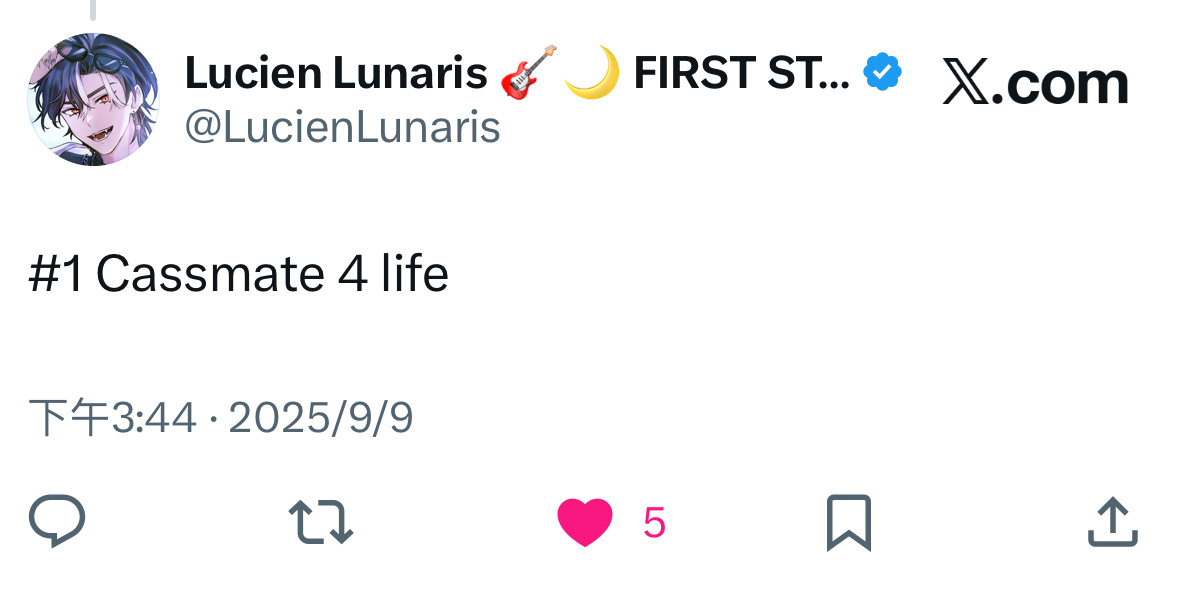The height and width of the screenshot is (601, 1179).
Task: Open Lucien Lunaris profile picture
Action: coord(92,99)
